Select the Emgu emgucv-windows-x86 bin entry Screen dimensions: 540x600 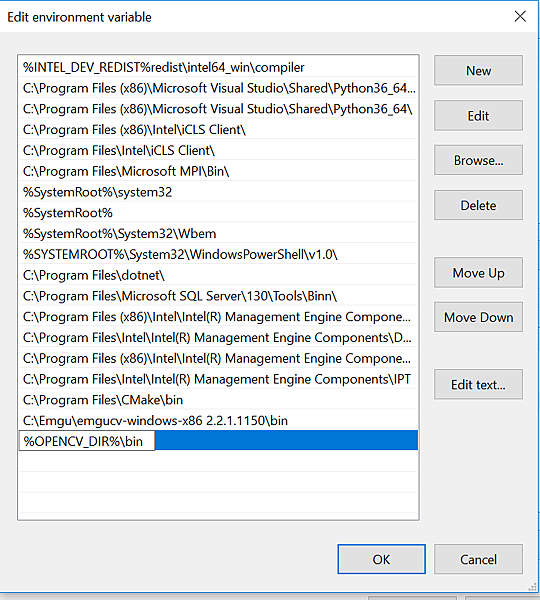tap(218, 421)
